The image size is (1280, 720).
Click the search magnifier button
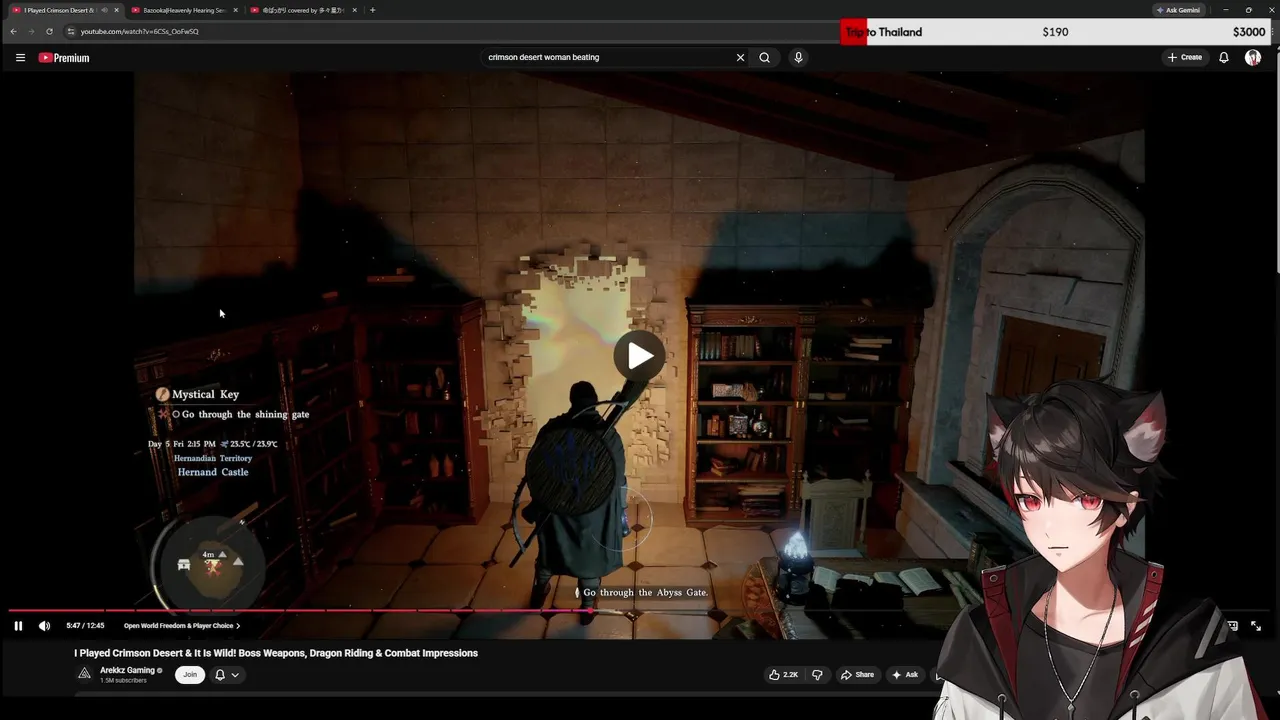tap(764, 57)
